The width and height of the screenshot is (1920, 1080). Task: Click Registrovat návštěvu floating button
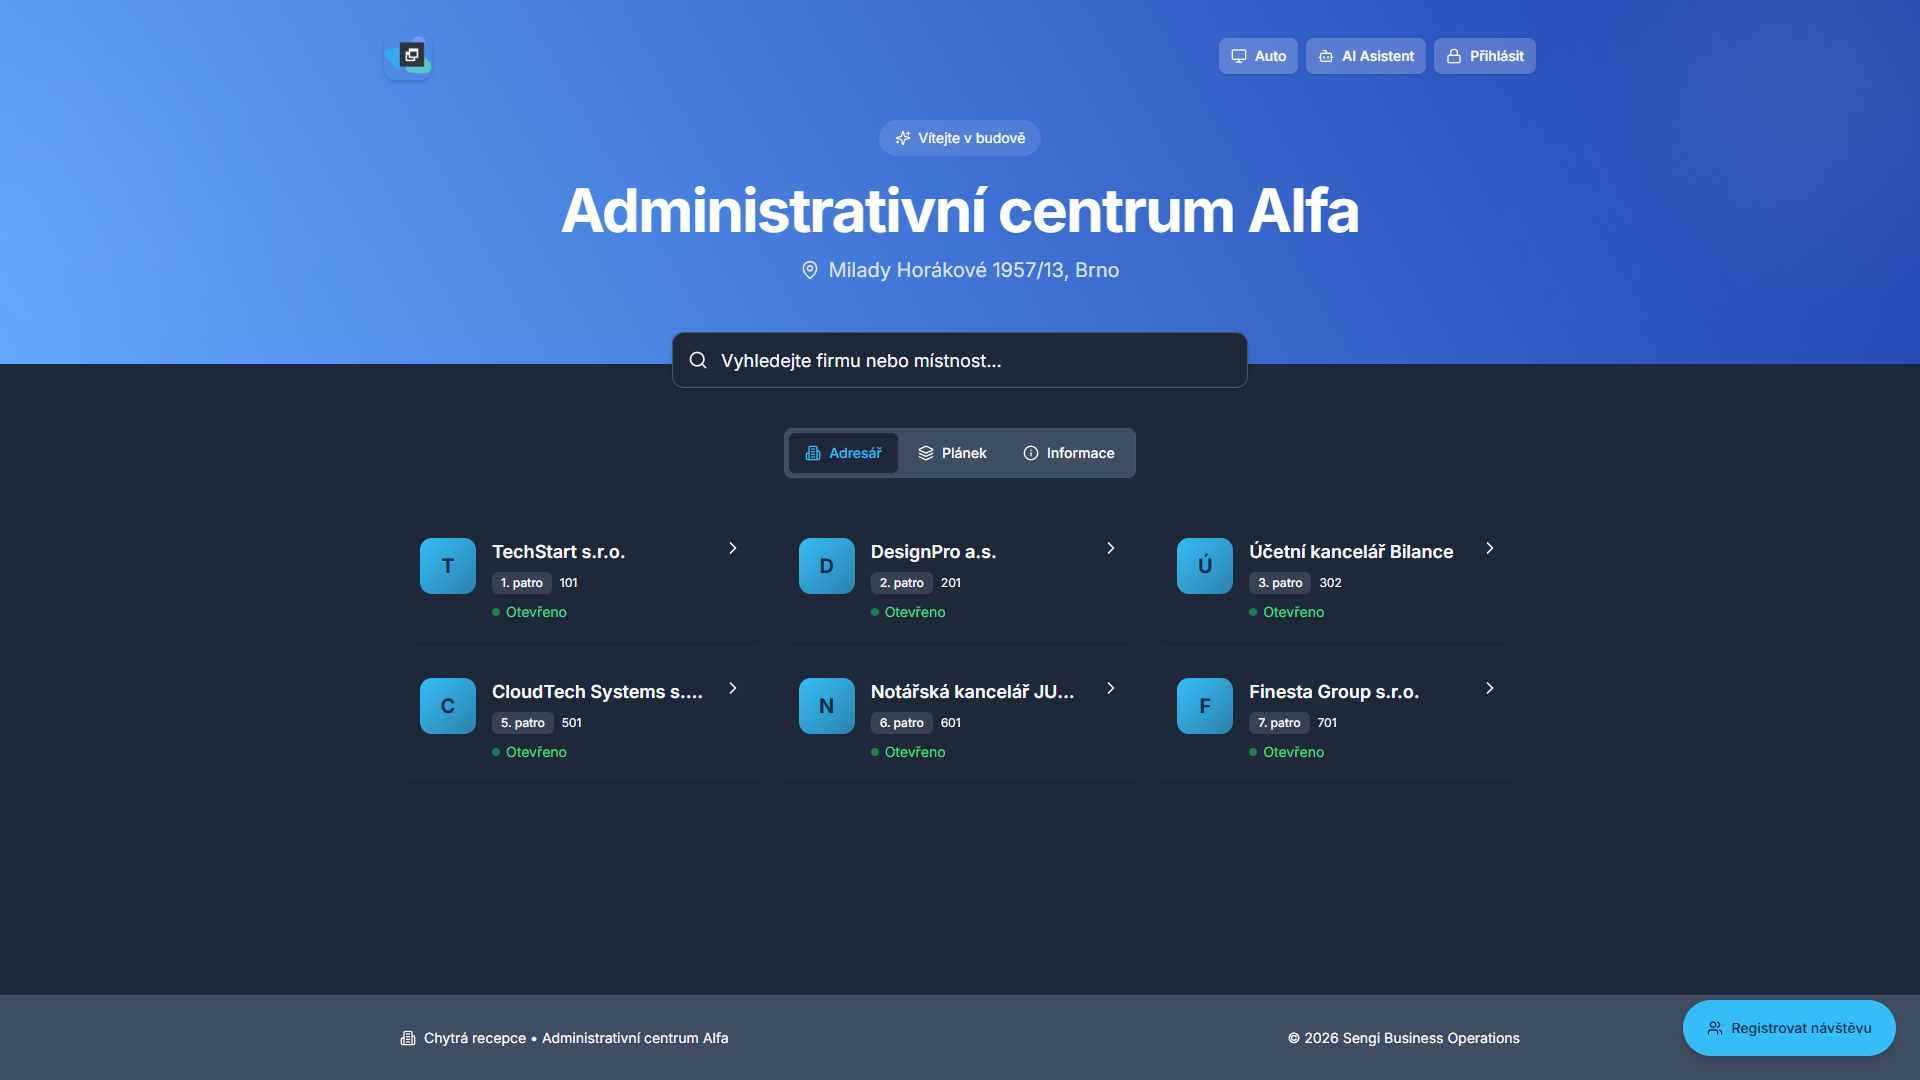[x=1788, y=1028]
